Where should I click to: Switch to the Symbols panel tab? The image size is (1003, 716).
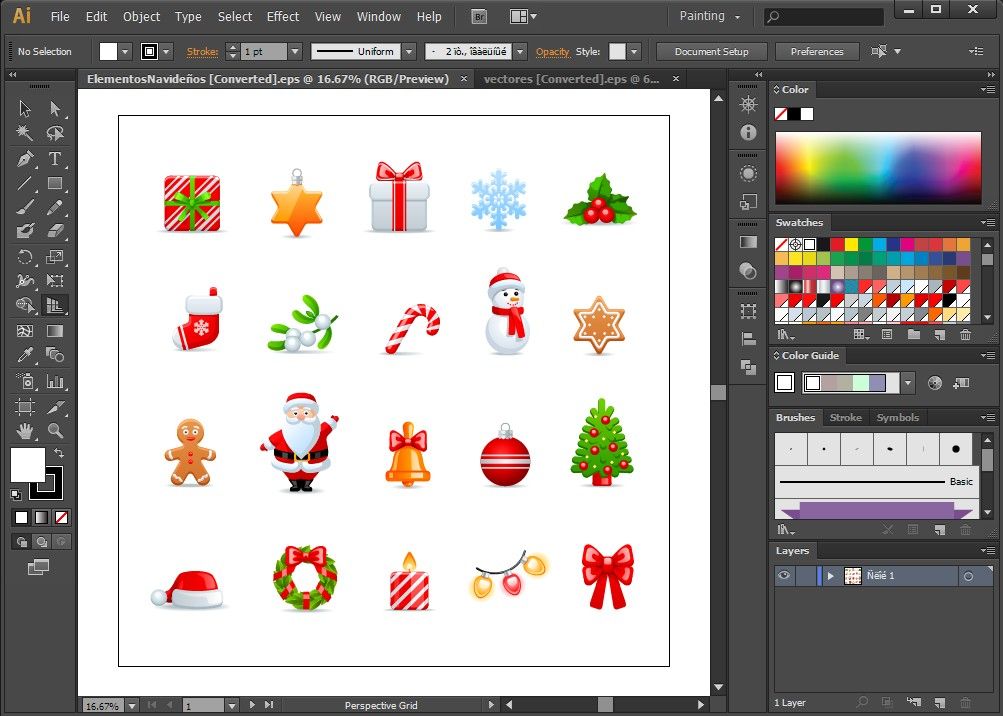tap(897, 418)
